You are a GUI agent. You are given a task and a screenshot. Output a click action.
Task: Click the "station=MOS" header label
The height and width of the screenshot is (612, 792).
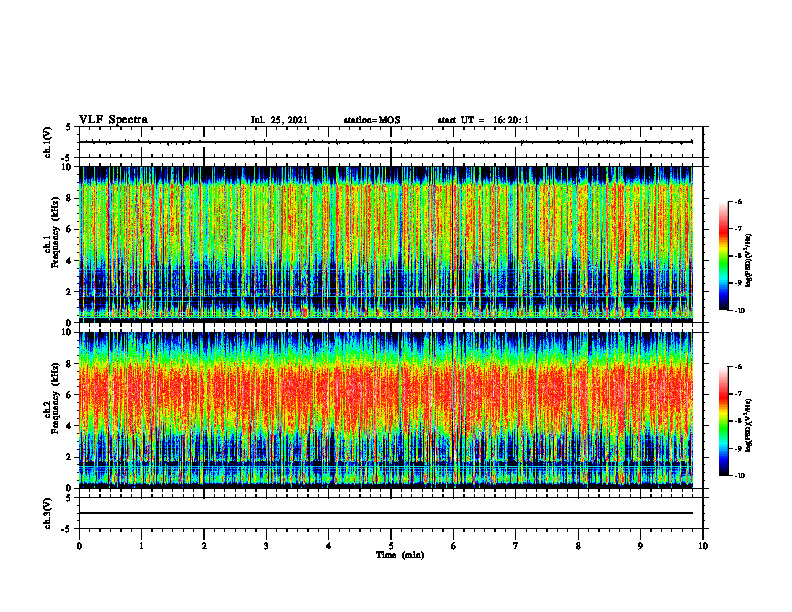click(x=372, y=120)
